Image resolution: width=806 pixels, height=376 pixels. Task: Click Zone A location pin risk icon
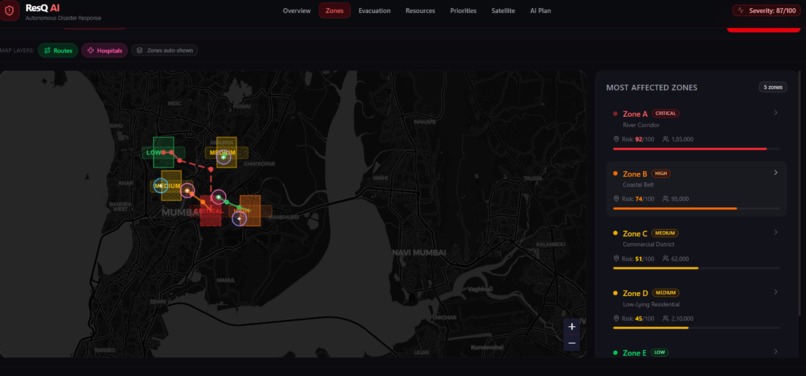616,139
